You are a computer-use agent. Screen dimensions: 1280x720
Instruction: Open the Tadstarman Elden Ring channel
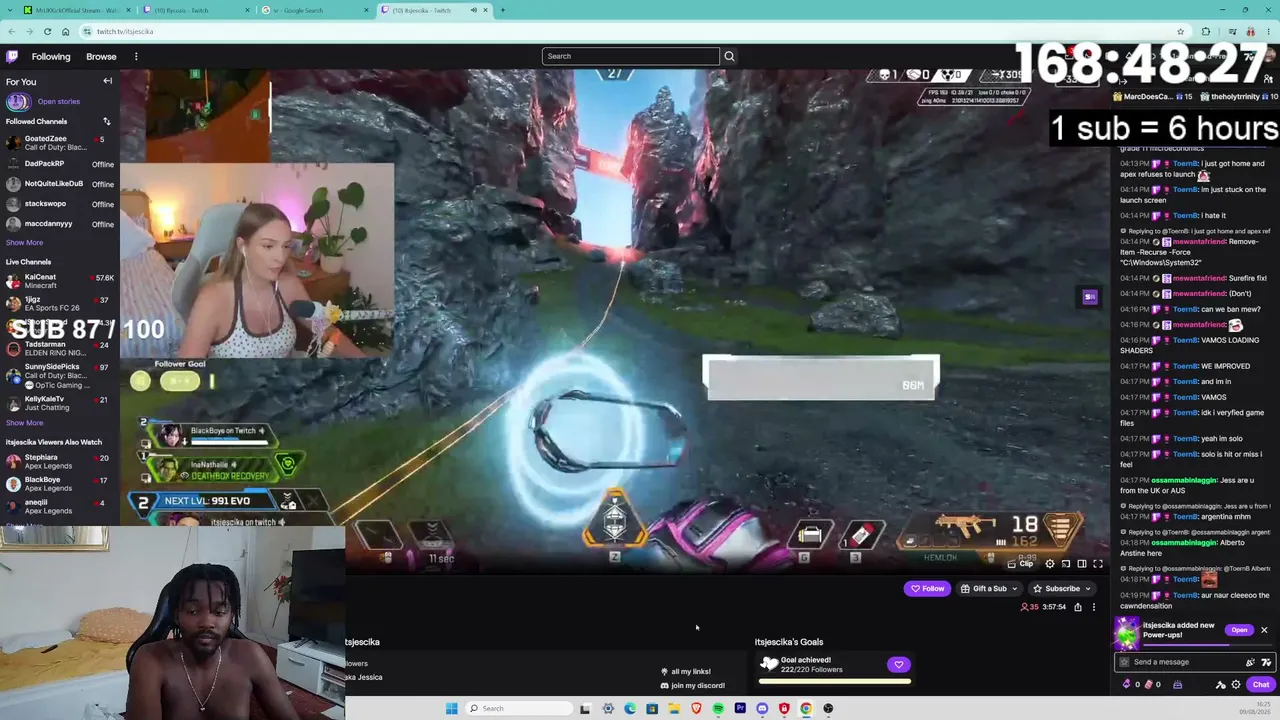(x=60, y=348)
